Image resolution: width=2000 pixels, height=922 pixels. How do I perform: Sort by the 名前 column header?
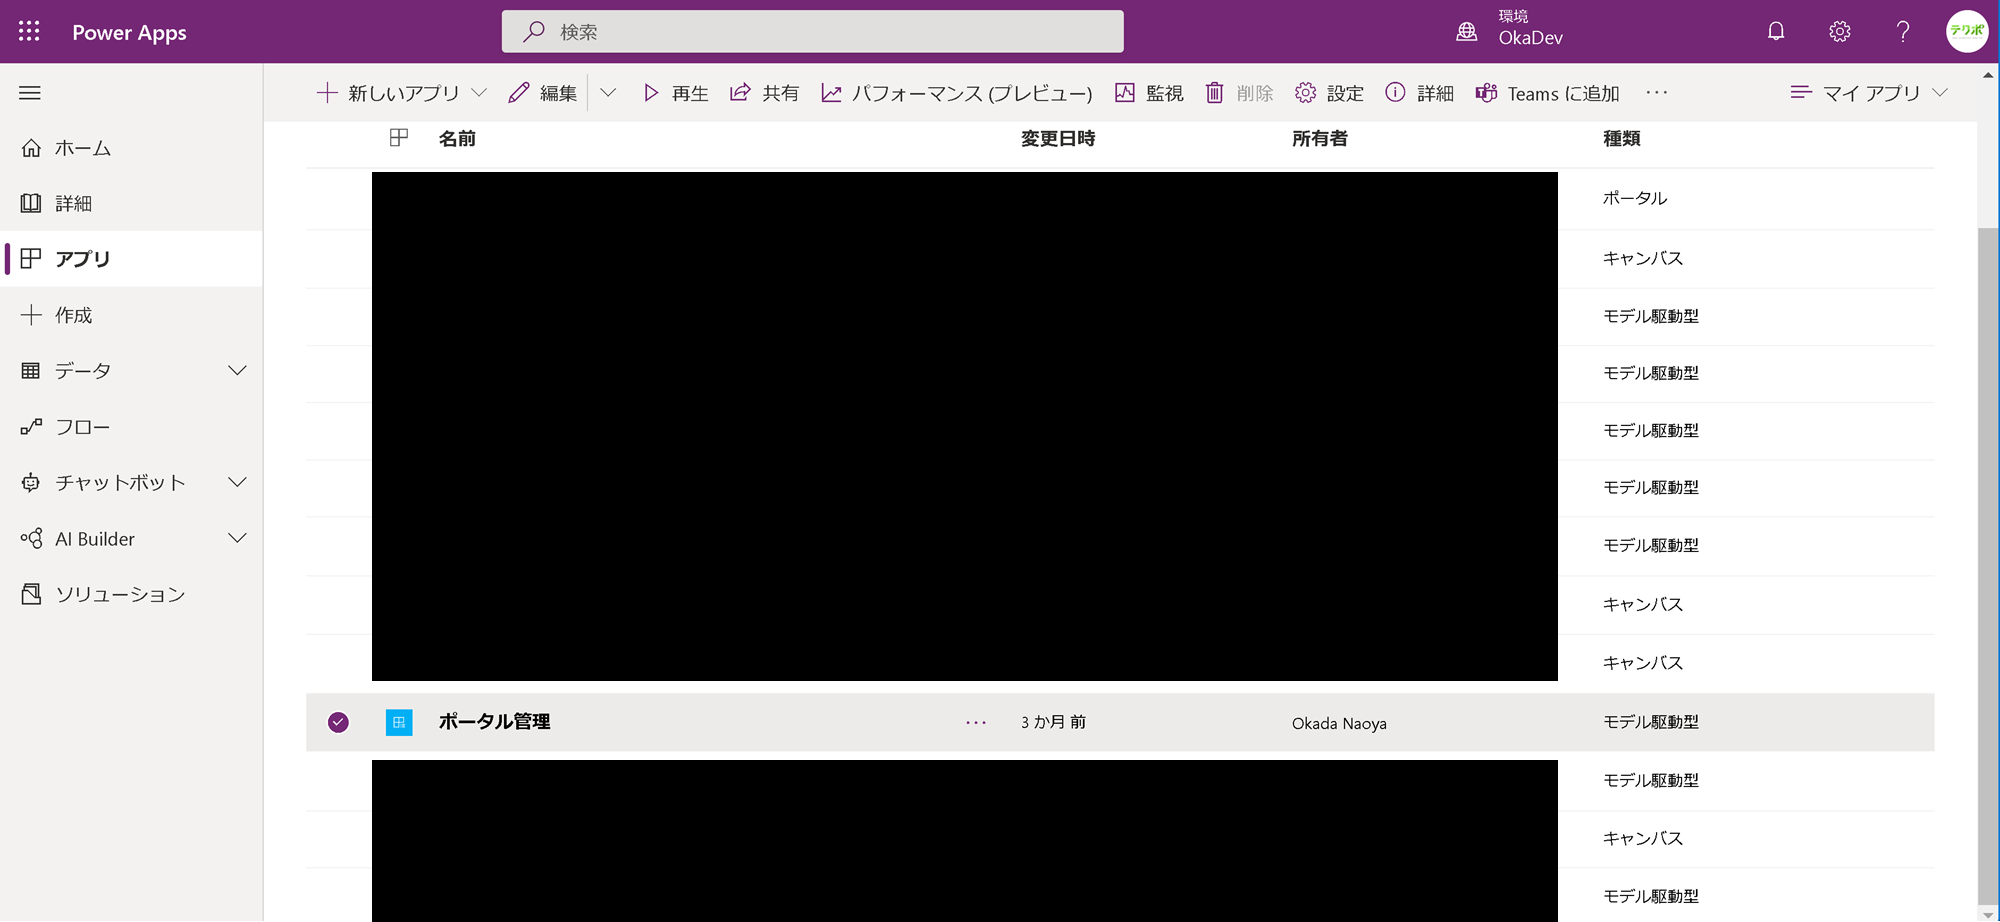tap(457, 138)
